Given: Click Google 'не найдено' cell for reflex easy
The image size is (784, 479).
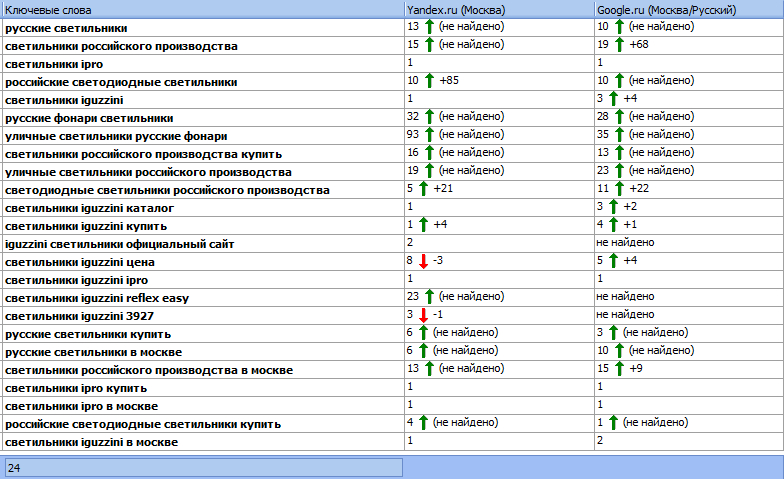Looking at the screenshot, I should 689,298.
